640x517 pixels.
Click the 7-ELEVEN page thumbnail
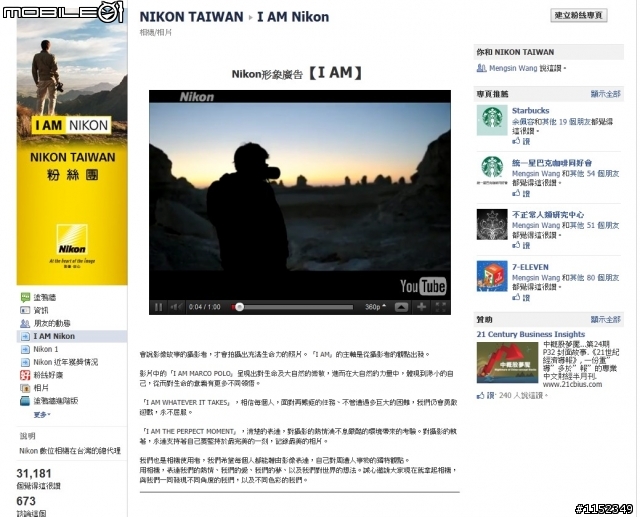pyautogui.click(x=492, y=276)
